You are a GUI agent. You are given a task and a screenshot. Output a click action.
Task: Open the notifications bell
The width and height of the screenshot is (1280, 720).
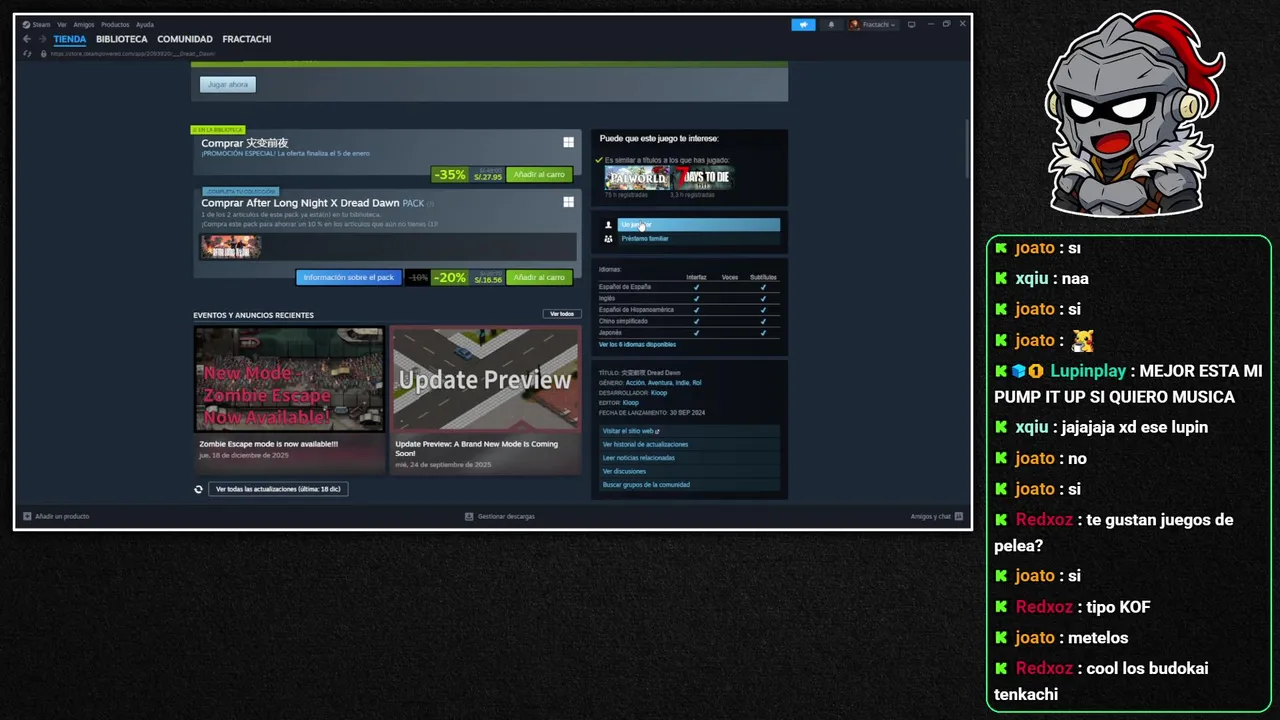[831, 25]
